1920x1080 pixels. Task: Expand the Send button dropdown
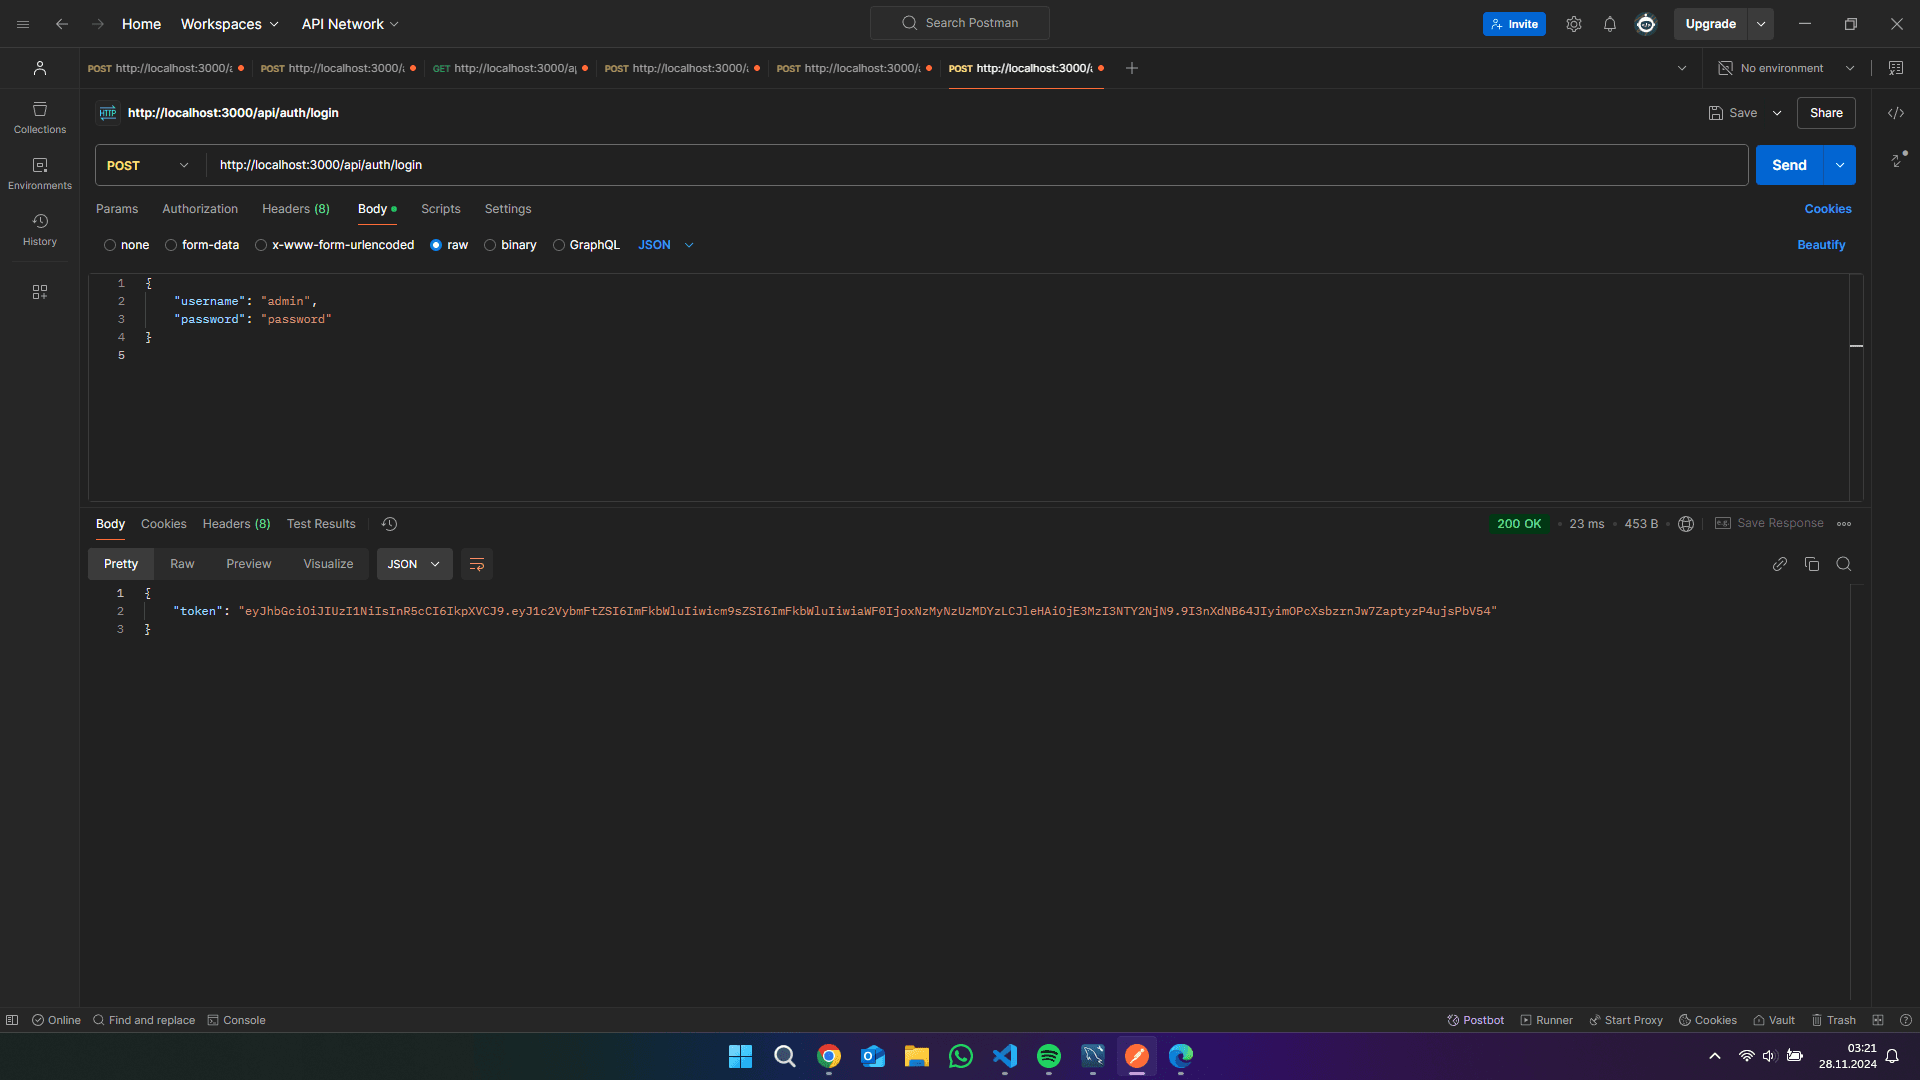1839,165
